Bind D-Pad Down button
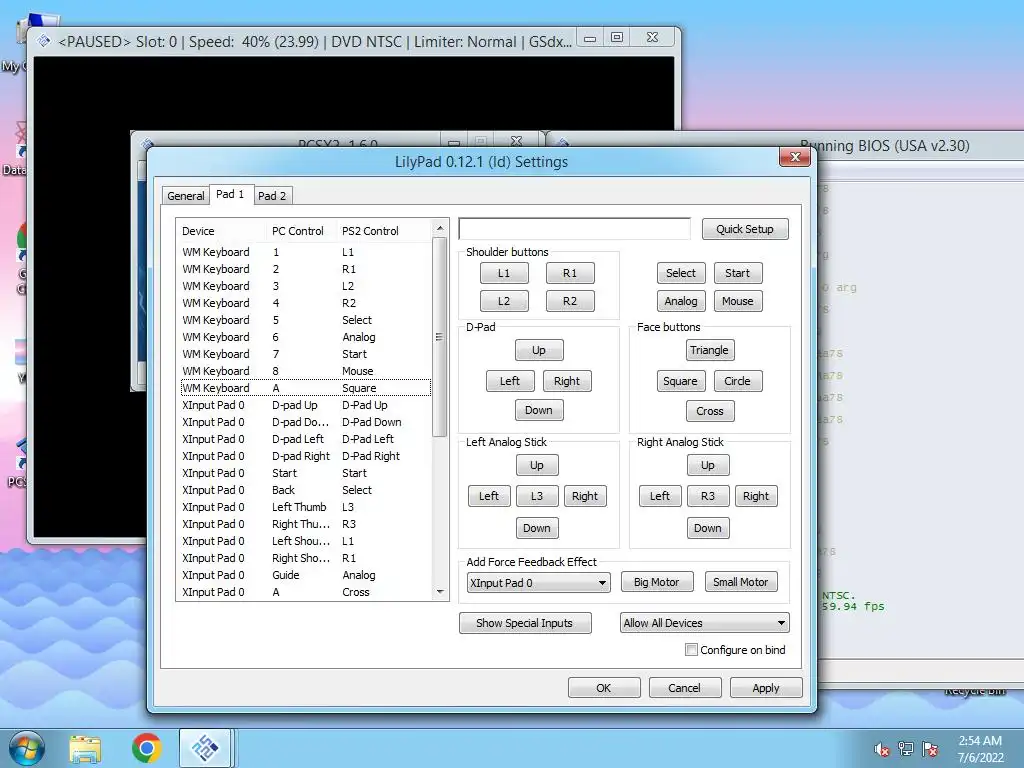This screenshot has height=768, width=1024. [x=539, y=410]
